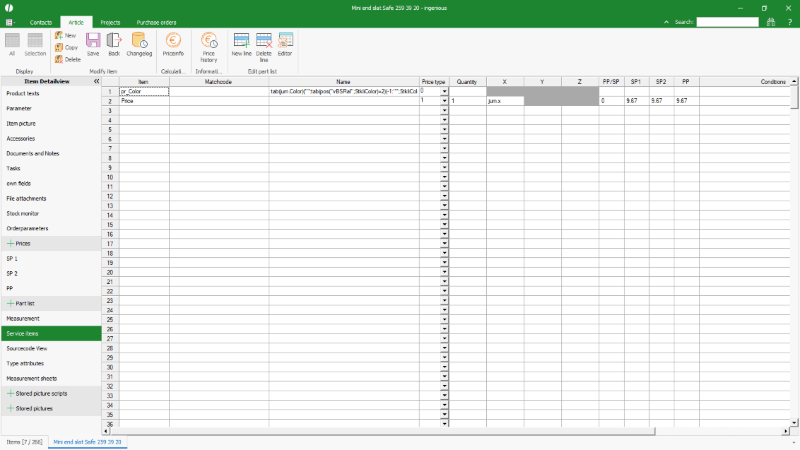Image resolution: width=800 pixels, height=450 pixels.
Task: Open Priceinfo calculation
Action: 173,44
